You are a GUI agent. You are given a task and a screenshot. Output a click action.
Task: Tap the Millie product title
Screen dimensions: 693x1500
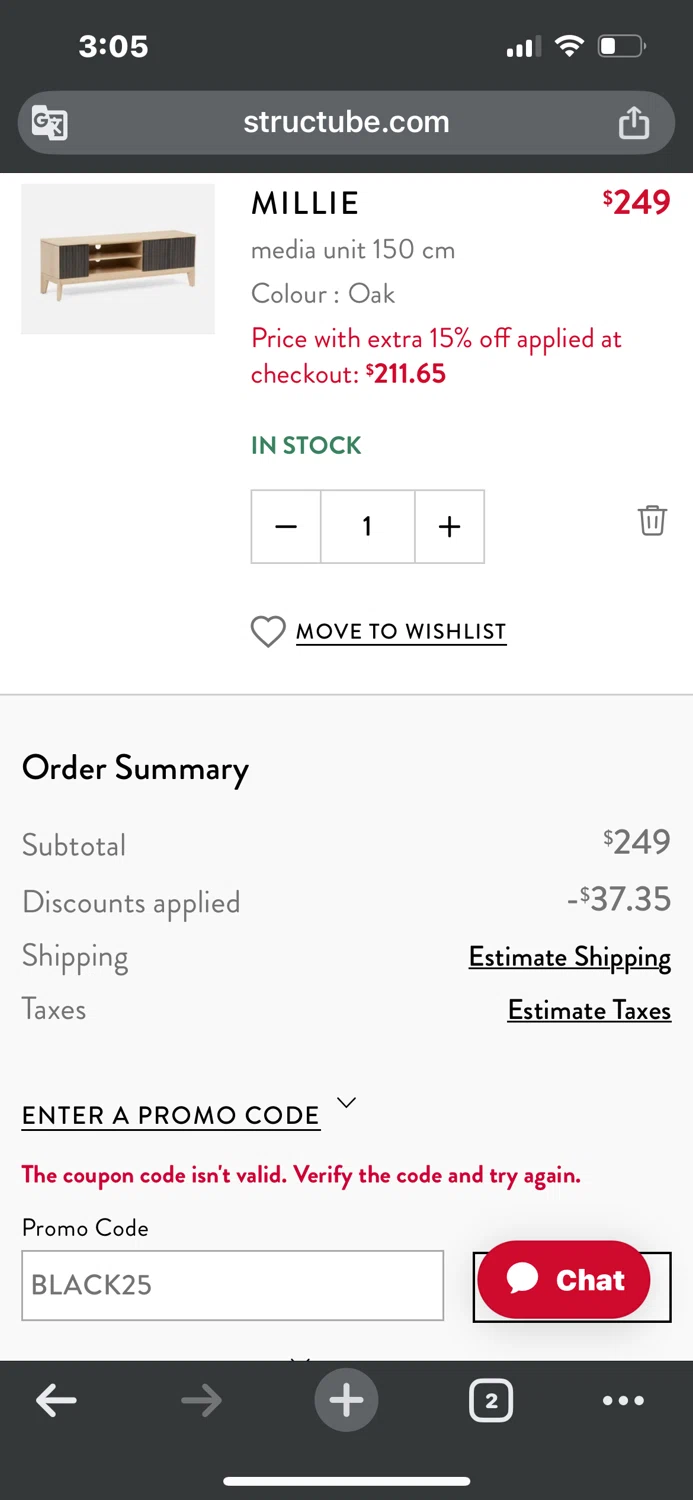click(305, 203)
